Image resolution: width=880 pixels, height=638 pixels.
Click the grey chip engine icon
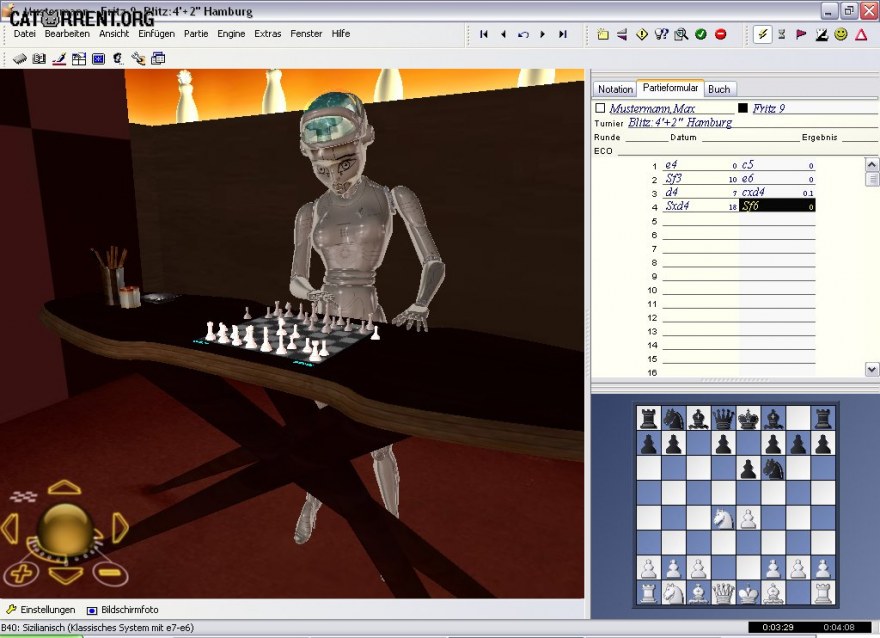point(20,58)
